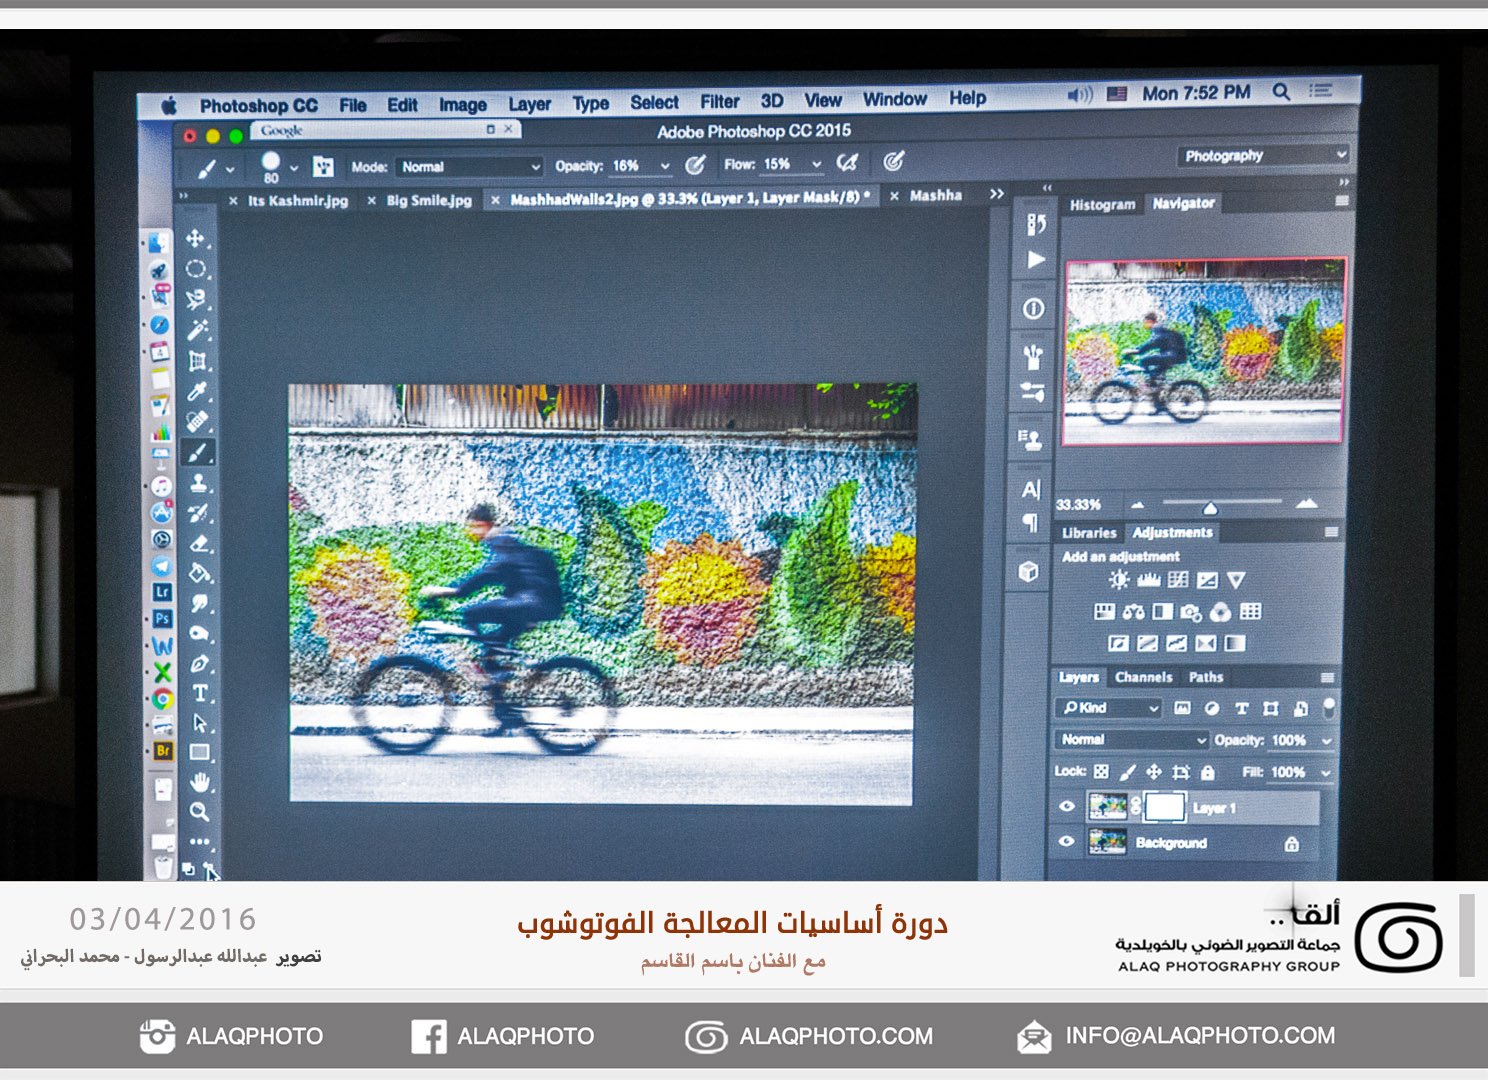Screen dimensions: 1488x1080
Task: Select the Smudge finger tool
Action: [x=200, y=603]
